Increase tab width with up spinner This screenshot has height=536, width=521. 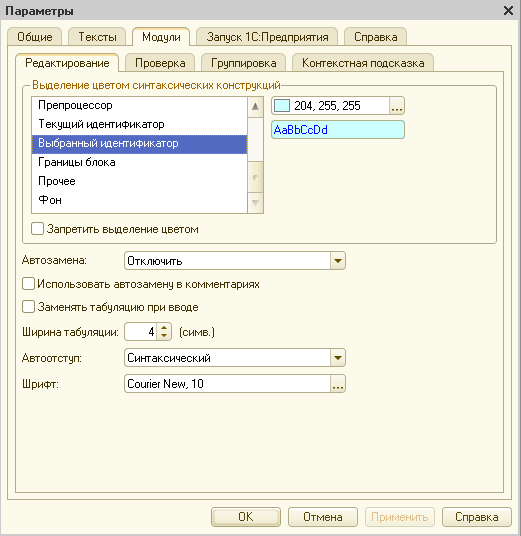point(164,327)
